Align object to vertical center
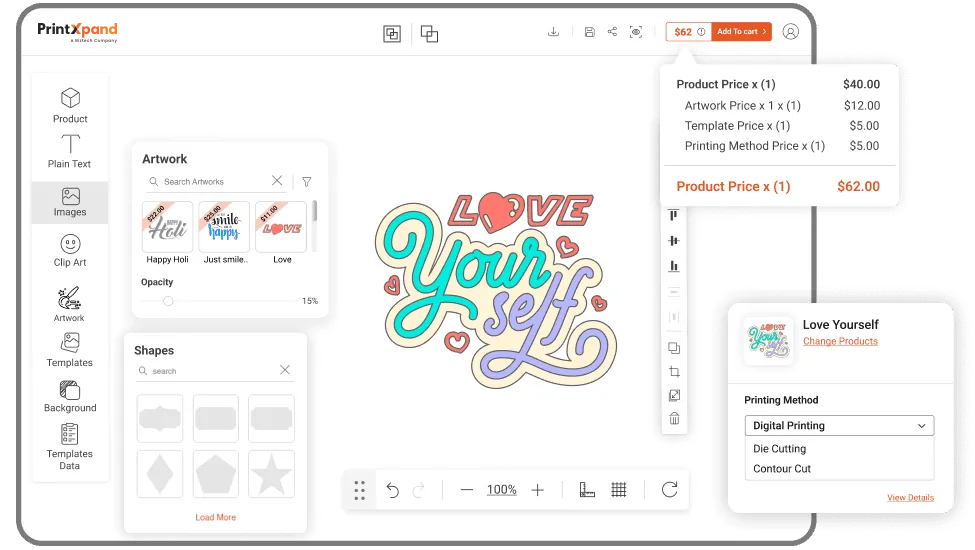 (x=673, y=241)
